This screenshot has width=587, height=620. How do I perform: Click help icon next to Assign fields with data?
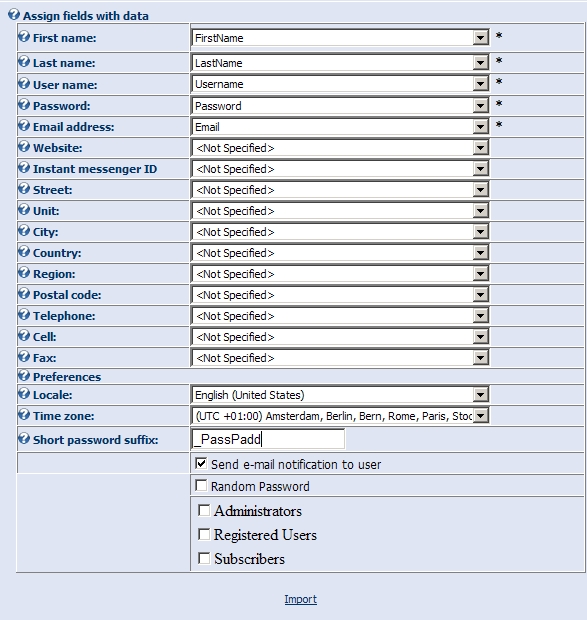pyautogui.click(x=14, y=15)
